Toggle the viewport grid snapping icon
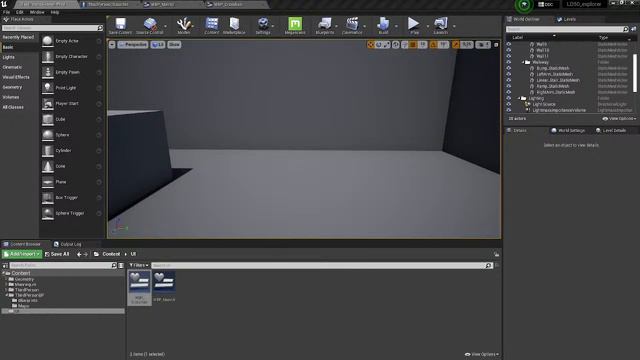640x360 pixels. coord(413,44)
